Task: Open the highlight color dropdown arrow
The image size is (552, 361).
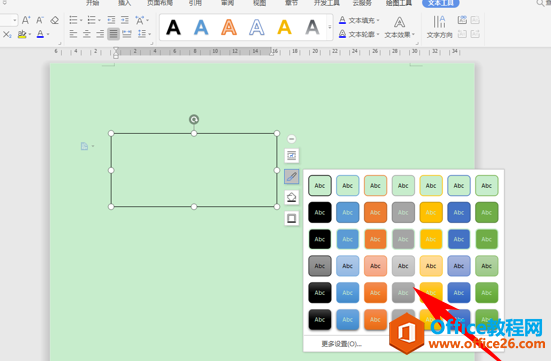Action: pos(30,35)
